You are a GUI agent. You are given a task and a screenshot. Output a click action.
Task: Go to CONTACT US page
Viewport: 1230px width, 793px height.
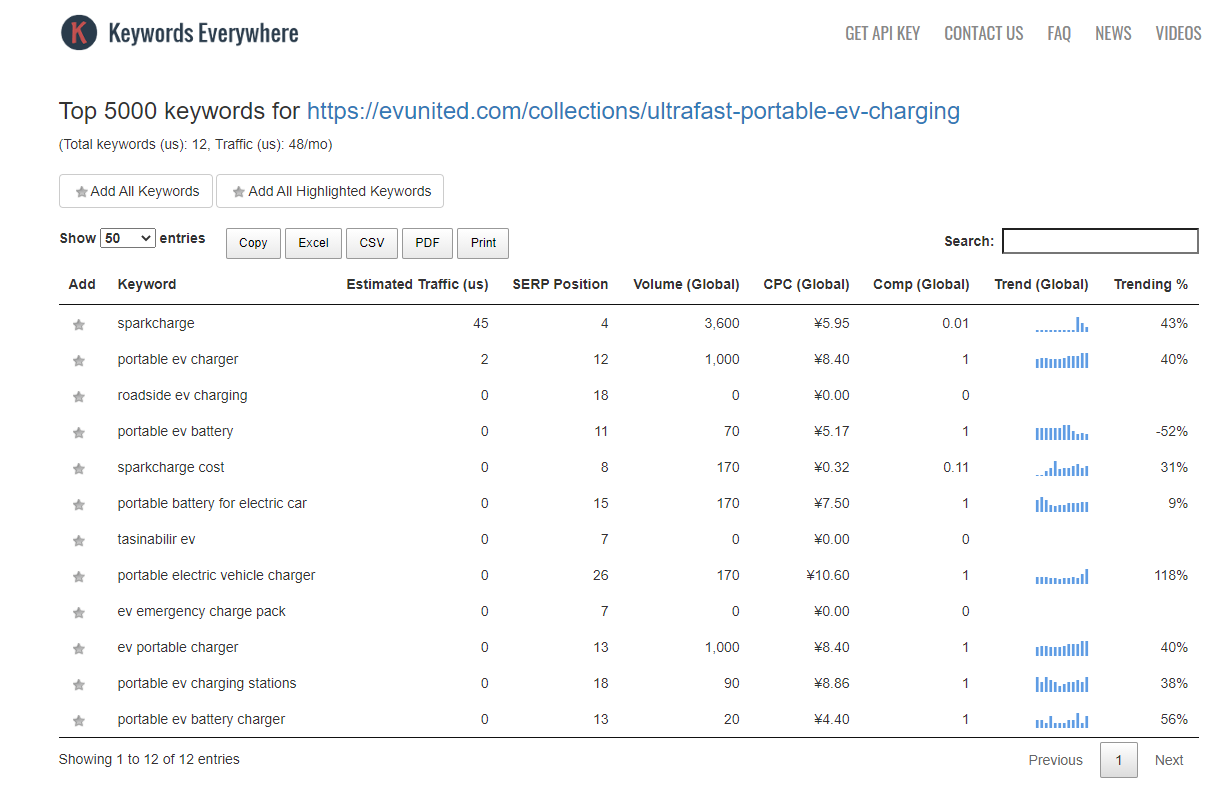coord(984,33)
